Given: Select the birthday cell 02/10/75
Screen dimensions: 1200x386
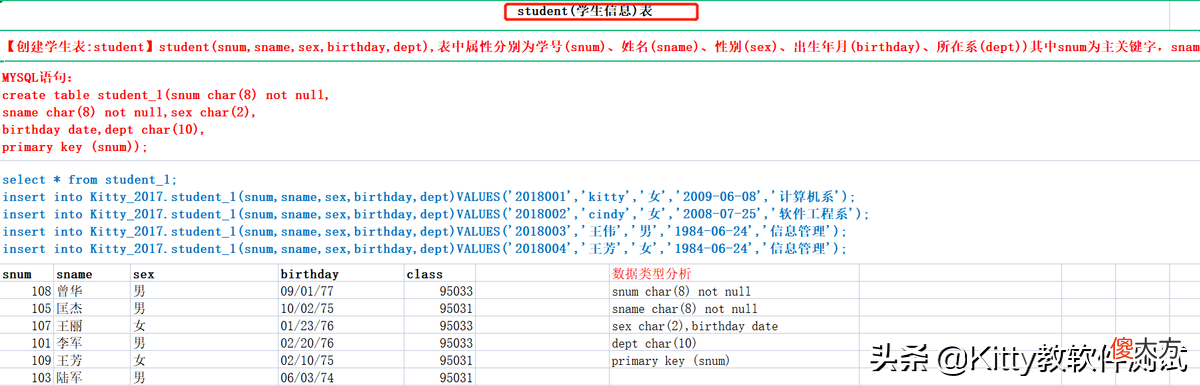Looking at the screenshot, I should [x=341, y=360].
